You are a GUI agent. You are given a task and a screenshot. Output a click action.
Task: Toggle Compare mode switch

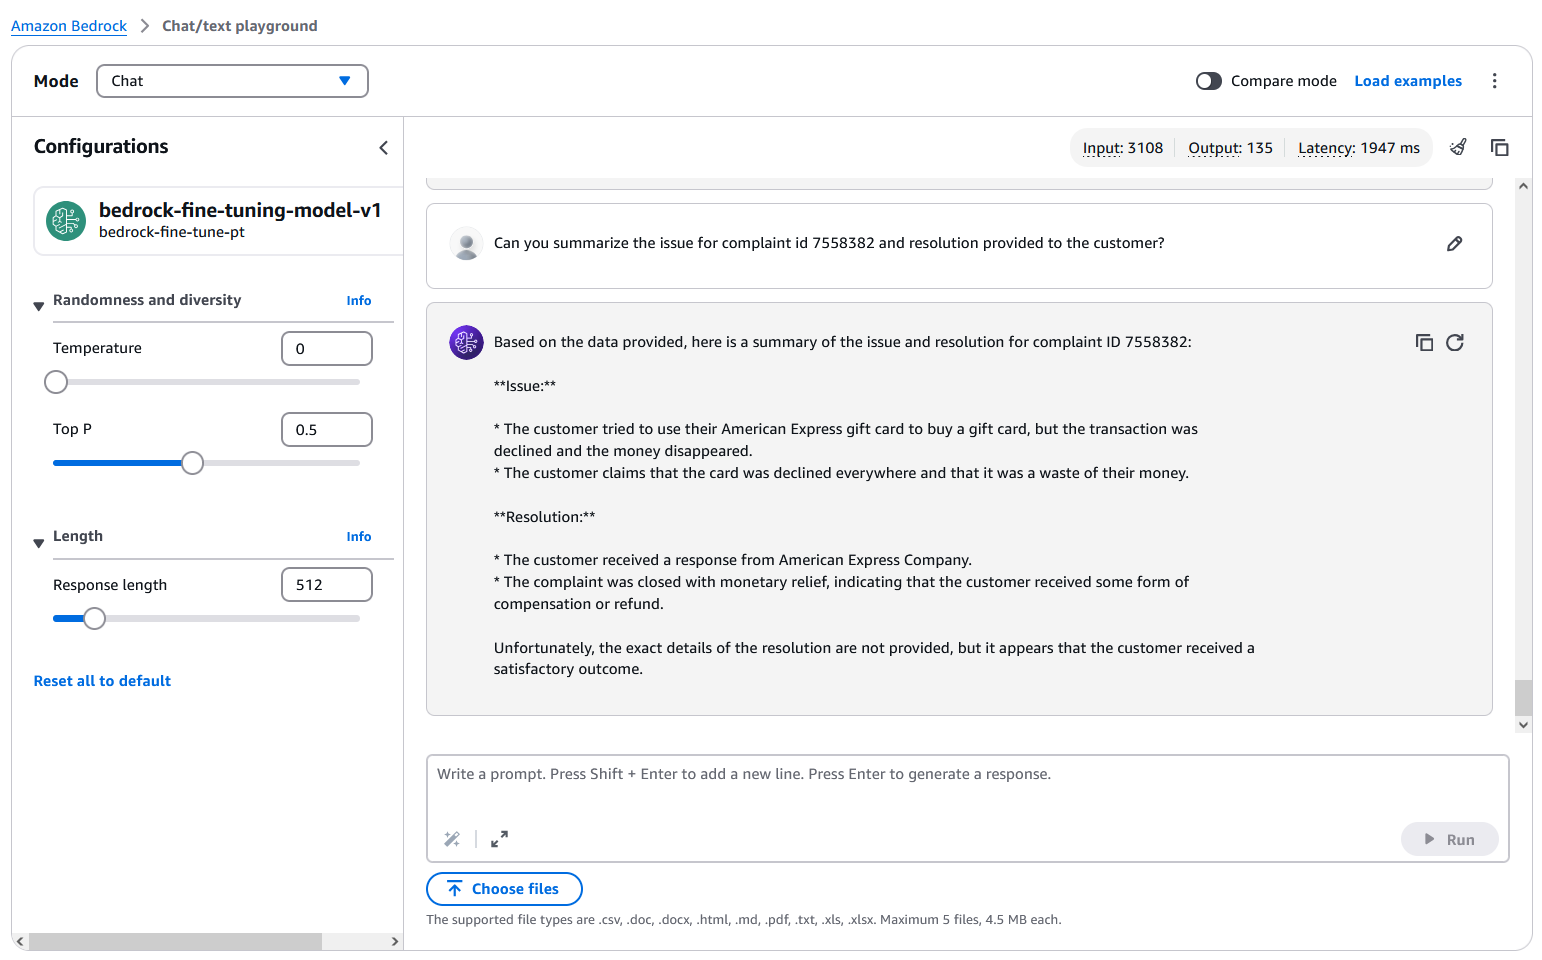pyautogui.click(x=1208, y=81)
